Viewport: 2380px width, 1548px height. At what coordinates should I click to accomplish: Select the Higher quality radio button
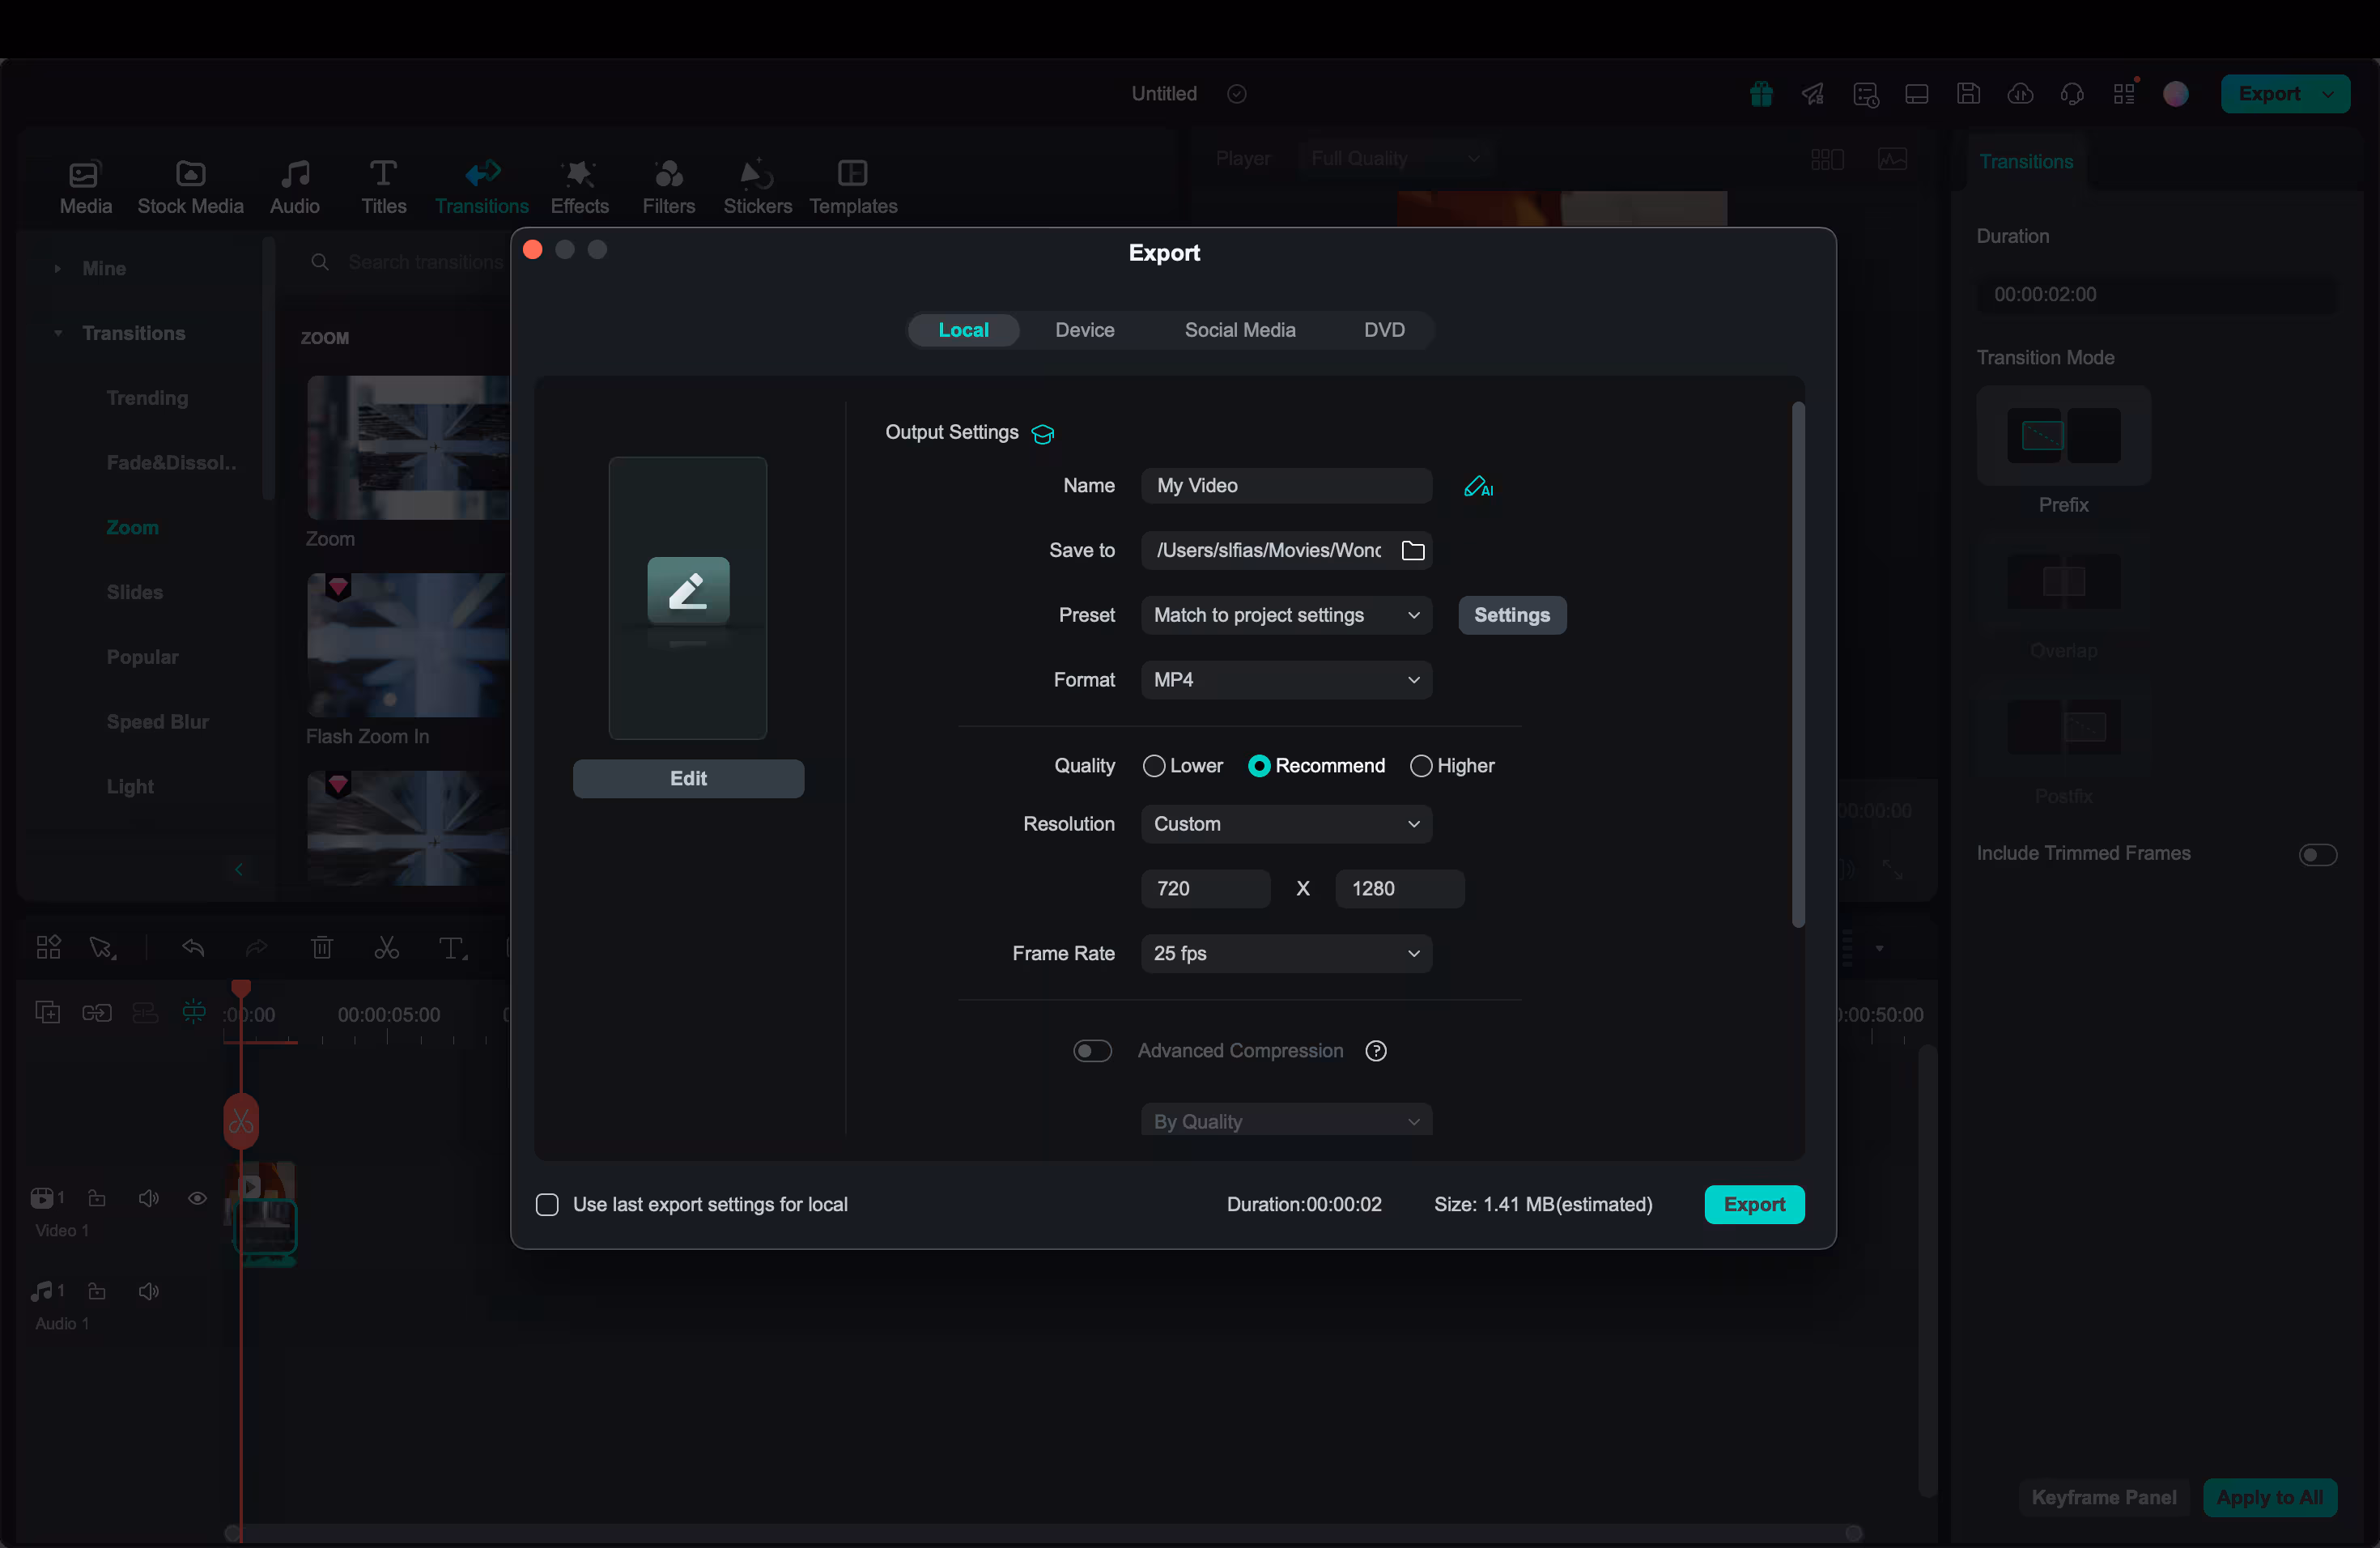[x=1420, y=766]
